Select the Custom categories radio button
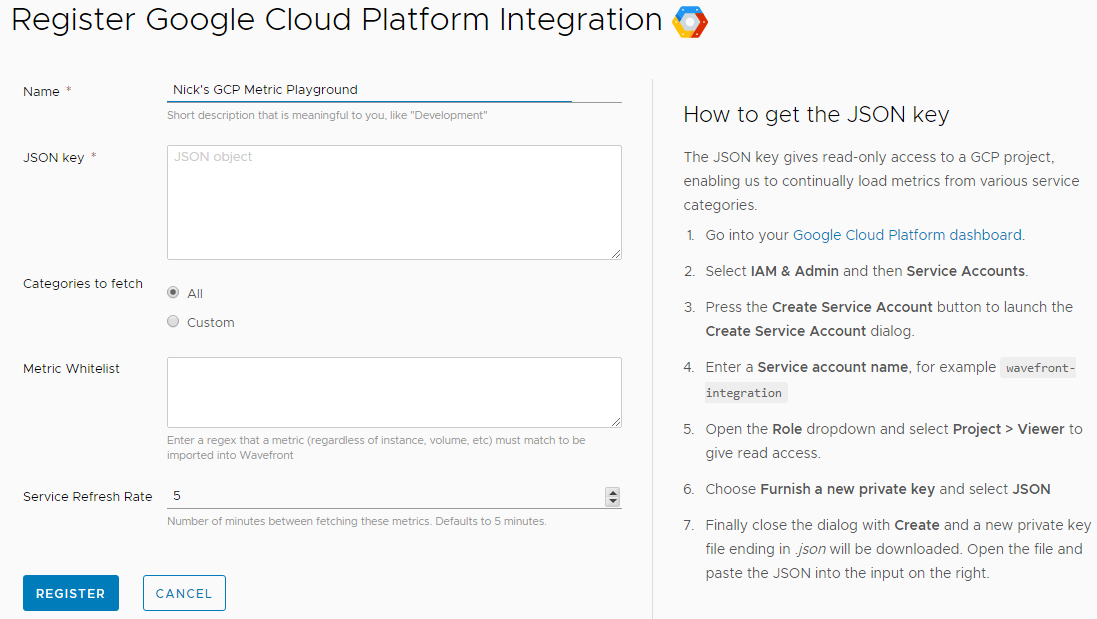 (x=173, y=322)
